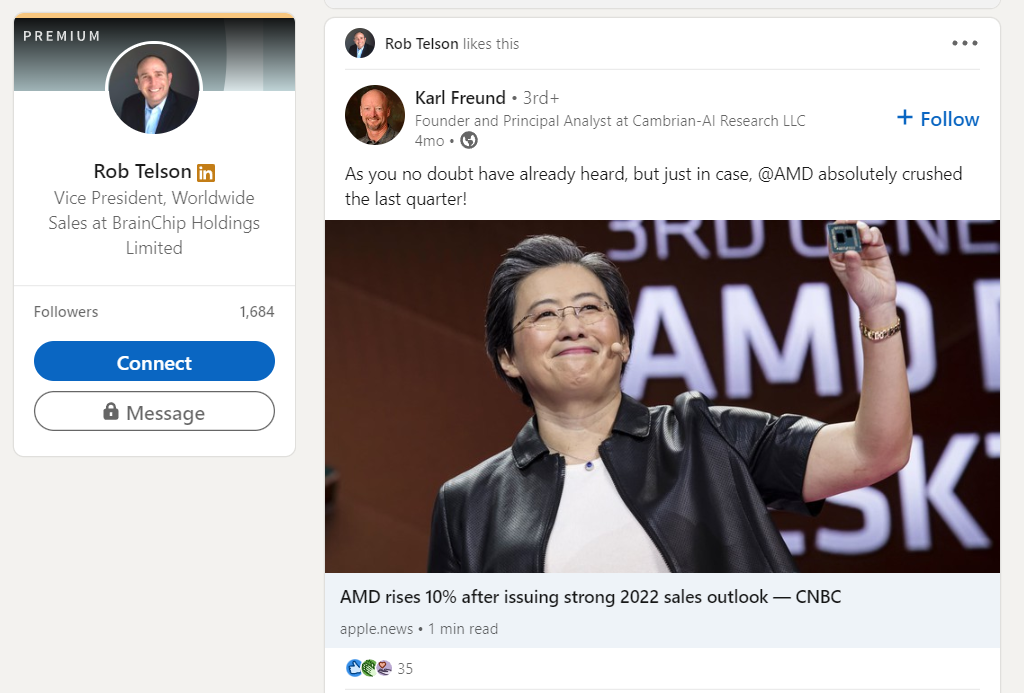Open Karl Freund's profile via his name
Screen dimensions: 1024x693
pyautogui.click(x=460, y=98)
